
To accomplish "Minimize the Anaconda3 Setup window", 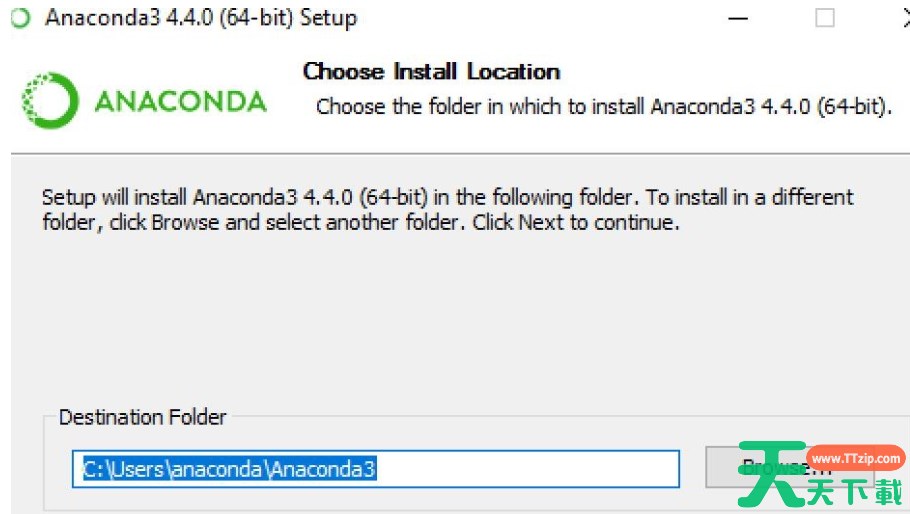I will [738, 19].
